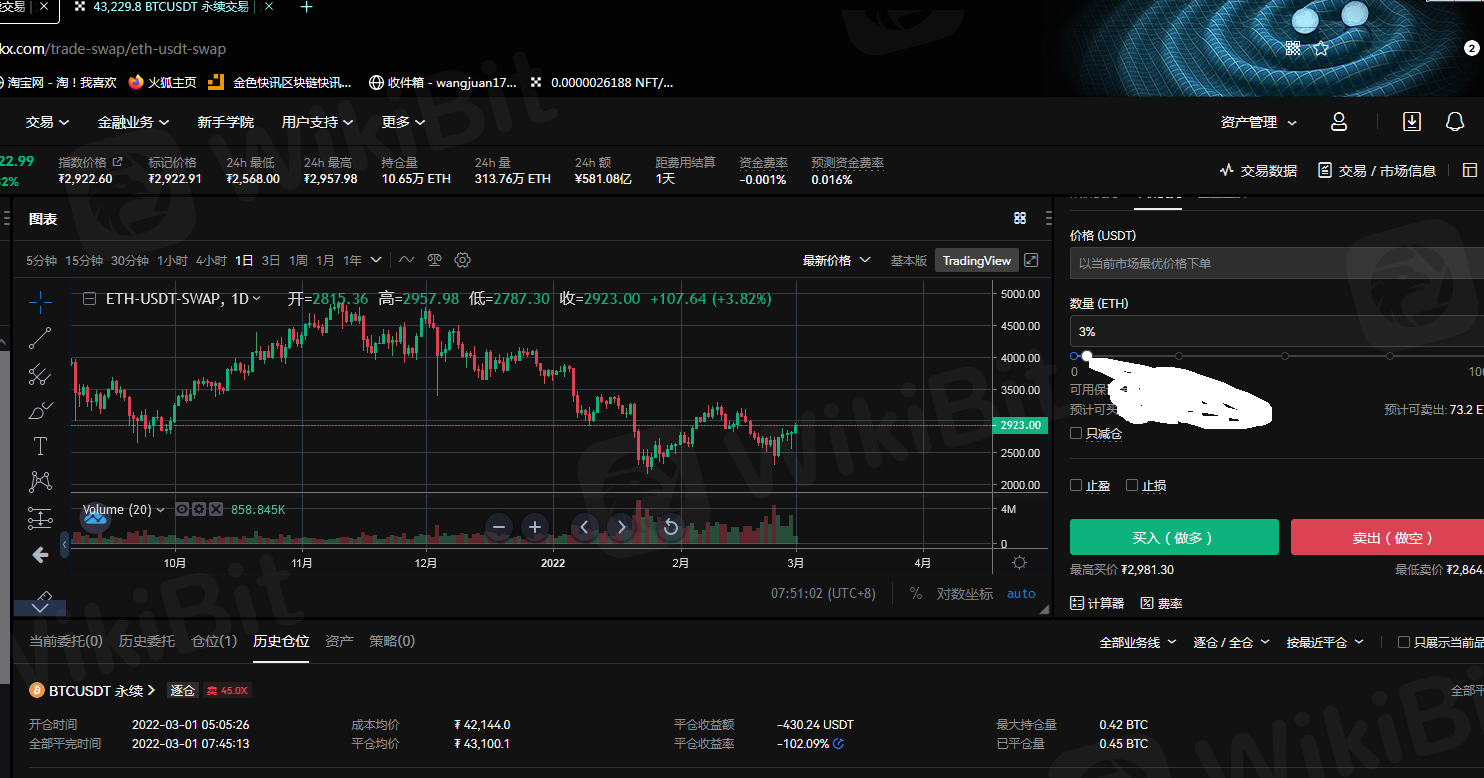1484x778 pixels.
Task: Select the crosshair cursor tool
Action: (40, 301)
